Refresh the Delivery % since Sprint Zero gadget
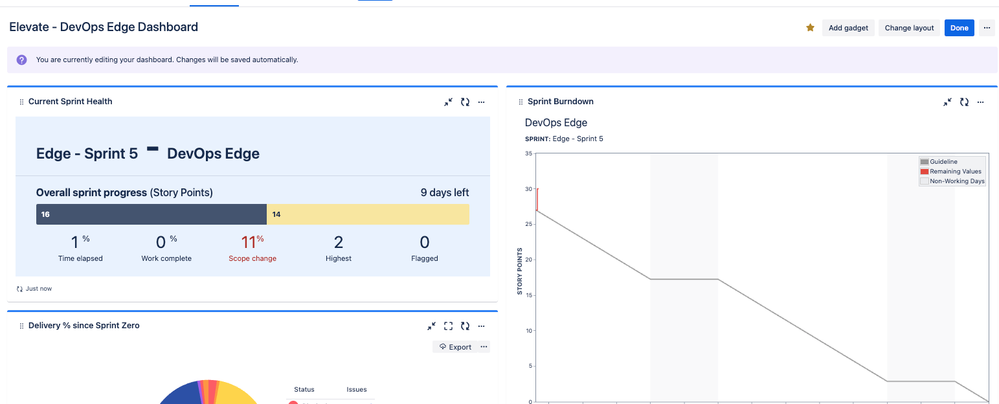999x404 pixels. coord(465,326)
